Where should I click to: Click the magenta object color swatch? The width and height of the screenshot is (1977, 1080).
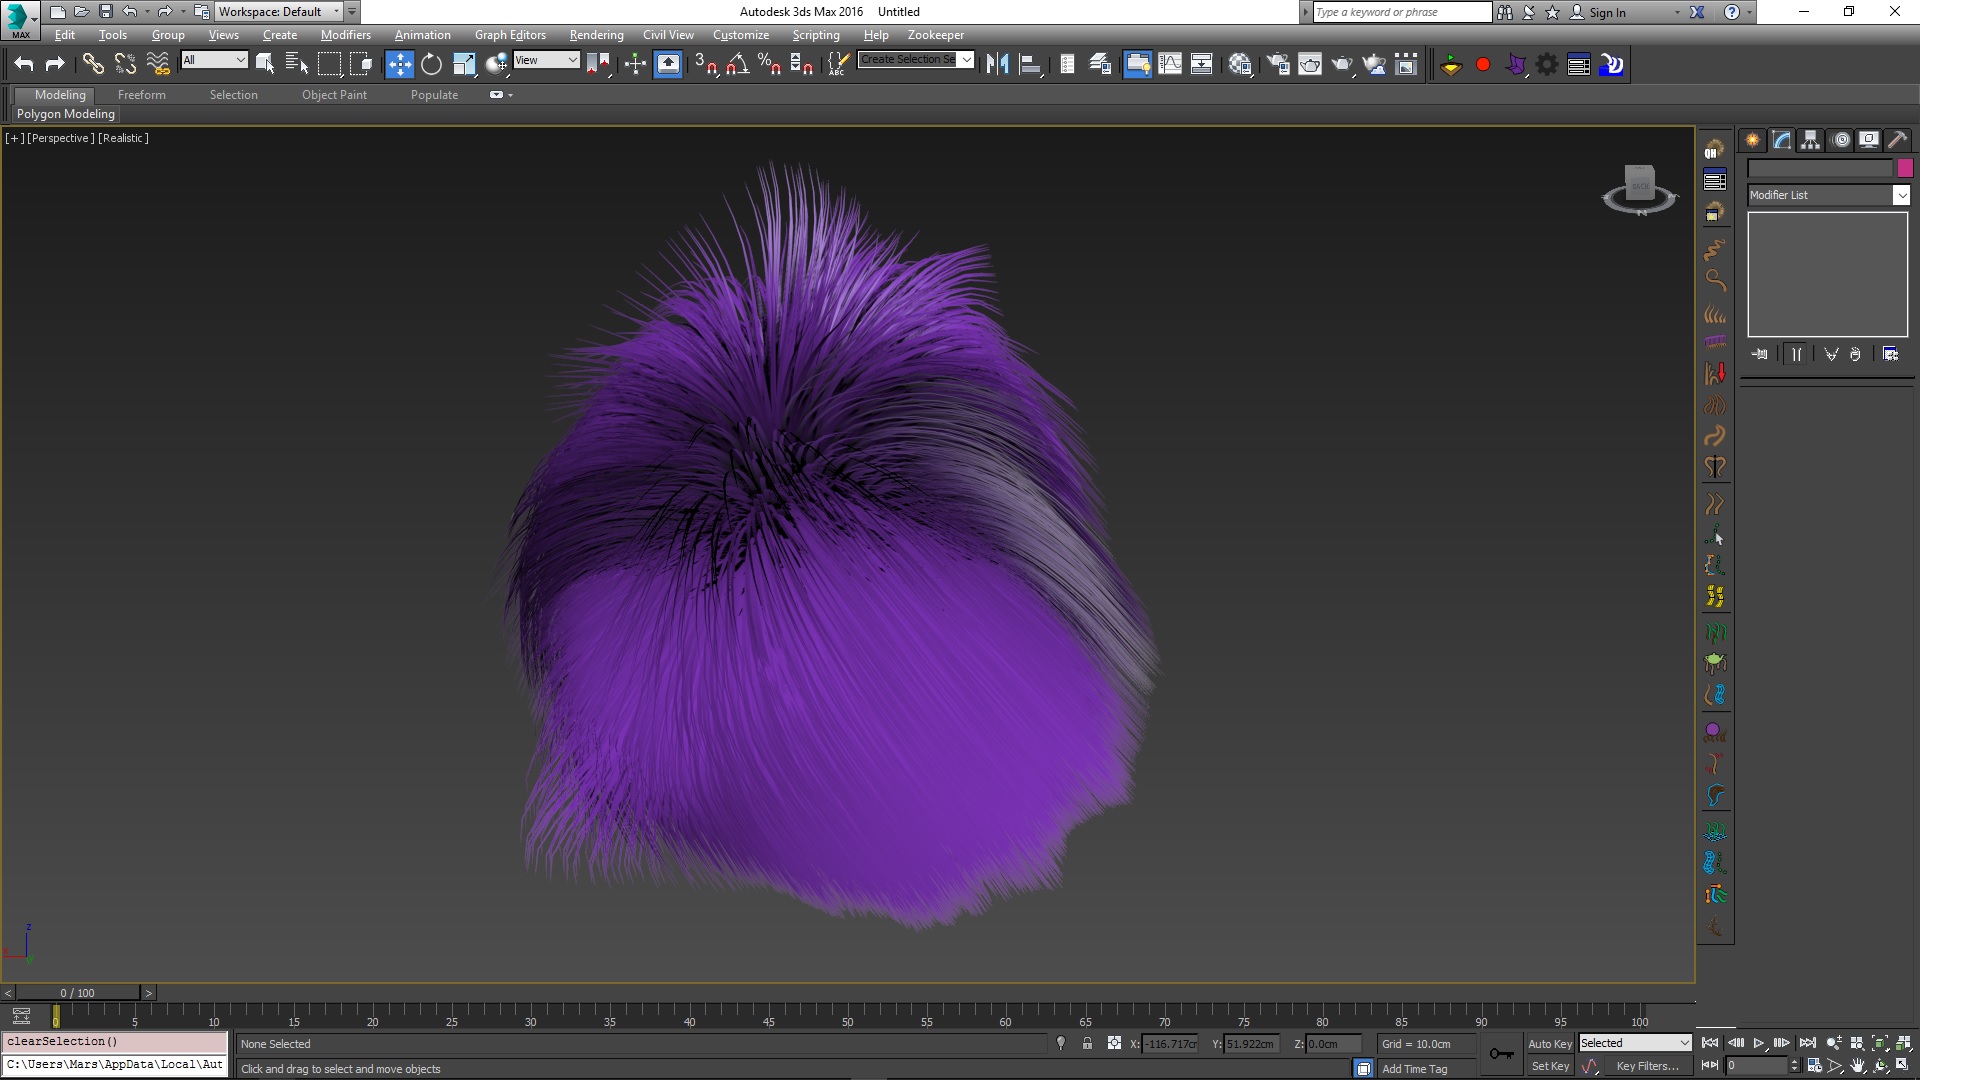point(1905,168)
